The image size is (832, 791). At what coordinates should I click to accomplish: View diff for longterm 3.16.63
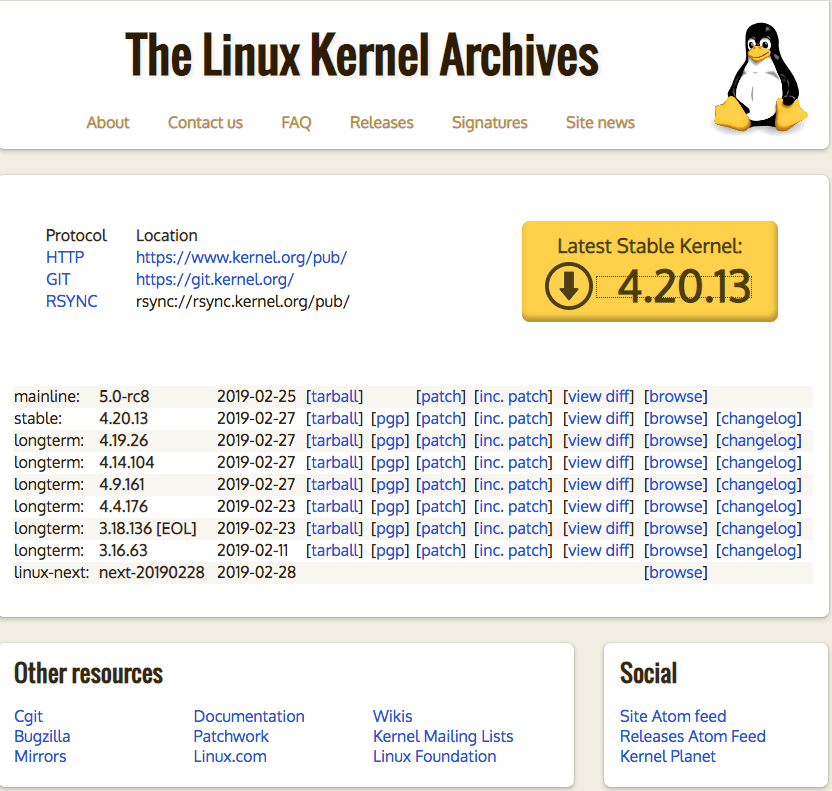(598, 551)
